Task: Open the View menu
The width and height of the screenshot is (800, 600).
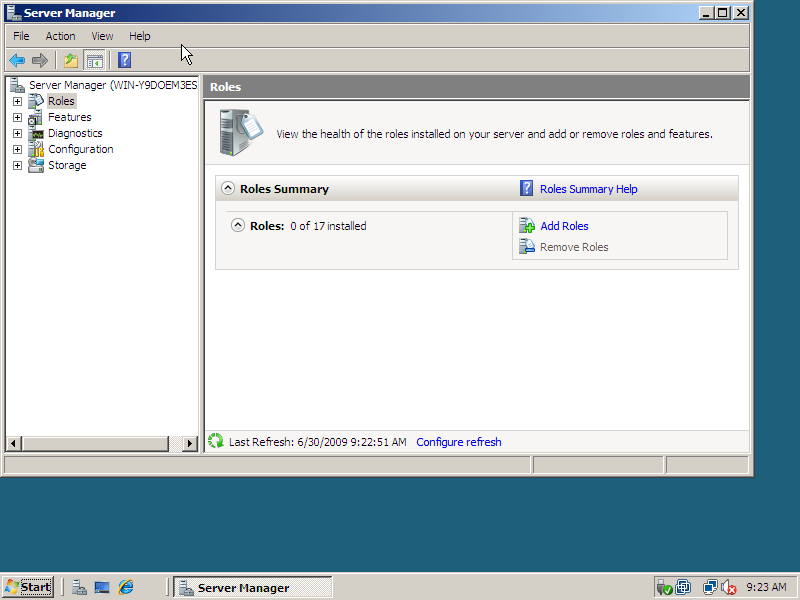Action: 102,36
